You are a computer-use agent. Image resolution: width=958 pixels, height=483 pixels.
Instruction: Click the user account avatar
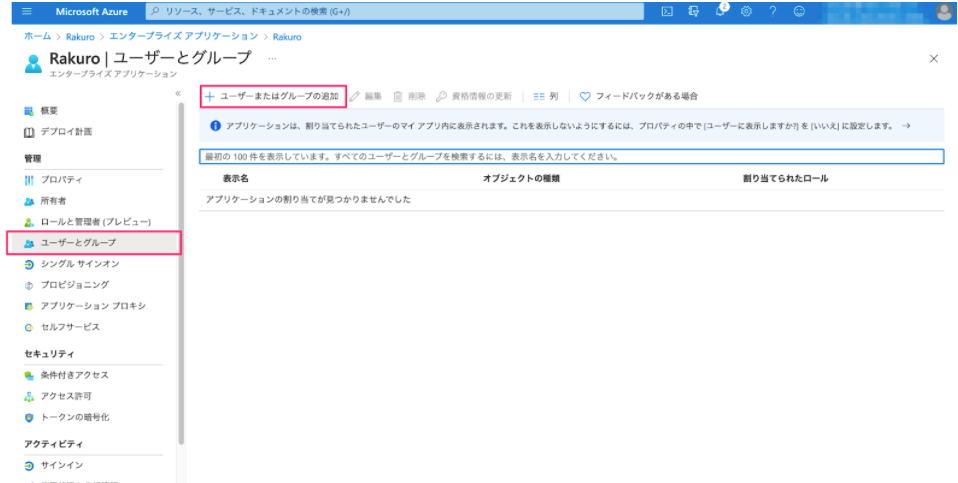(x=945, y=12)
